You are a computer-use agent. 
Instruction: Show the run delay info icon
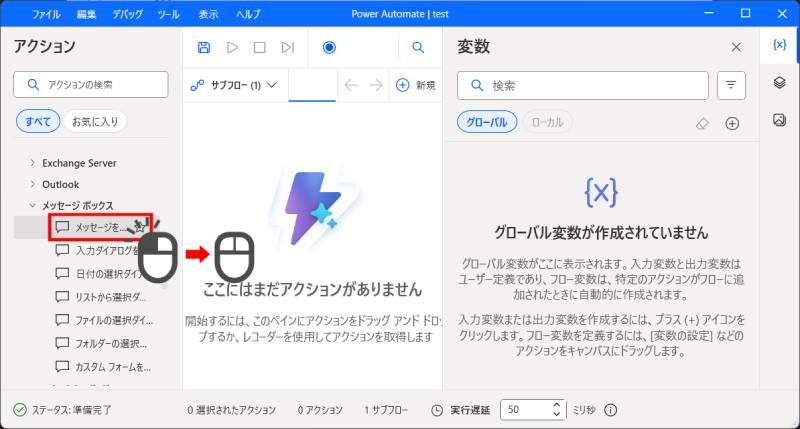tap(611, 410)
